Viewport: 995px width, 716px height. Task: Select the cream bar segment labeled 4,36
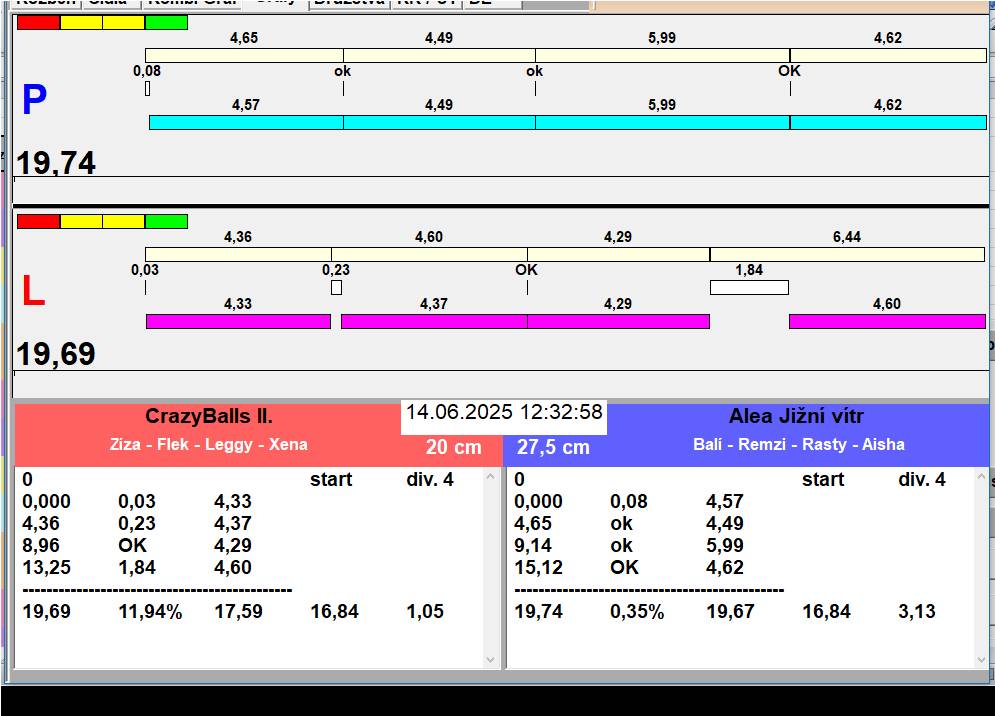pyautogui.click(x=238, y=255)
